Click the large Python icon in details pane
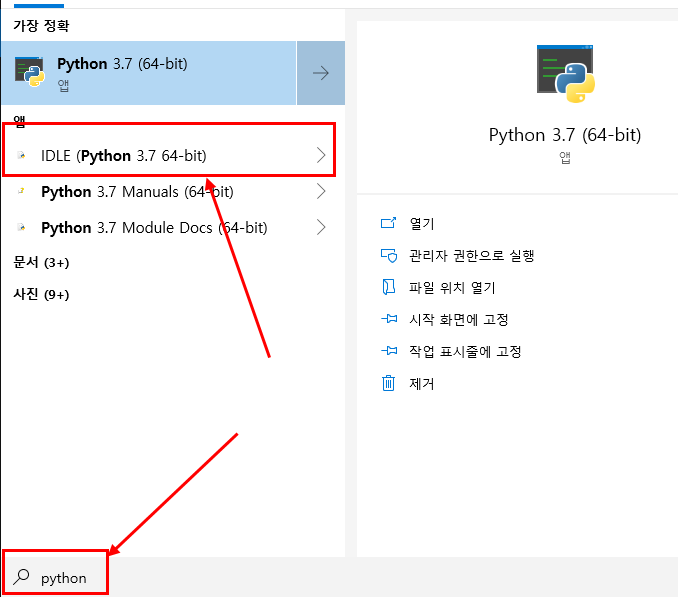 566,73
